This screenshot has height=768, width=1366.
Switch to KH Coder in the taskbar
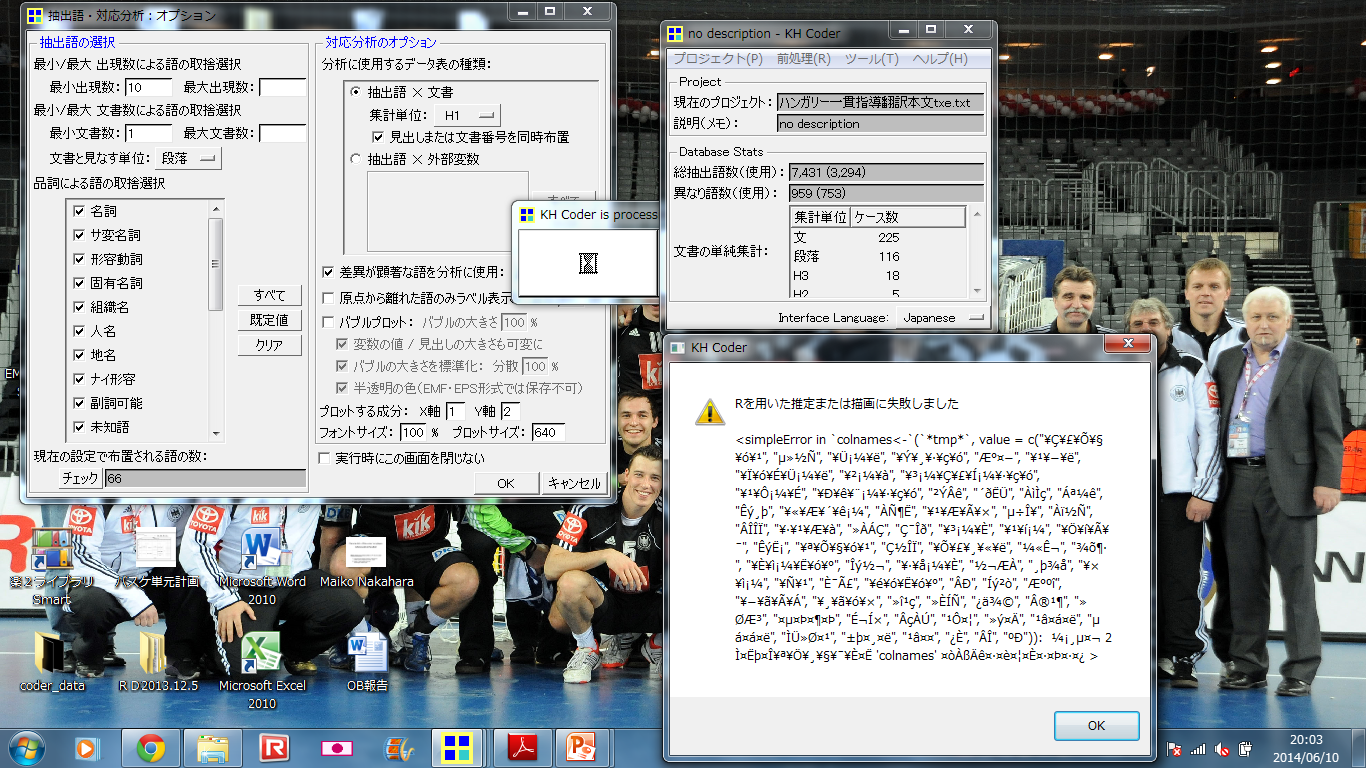click(x=459, y=747)
